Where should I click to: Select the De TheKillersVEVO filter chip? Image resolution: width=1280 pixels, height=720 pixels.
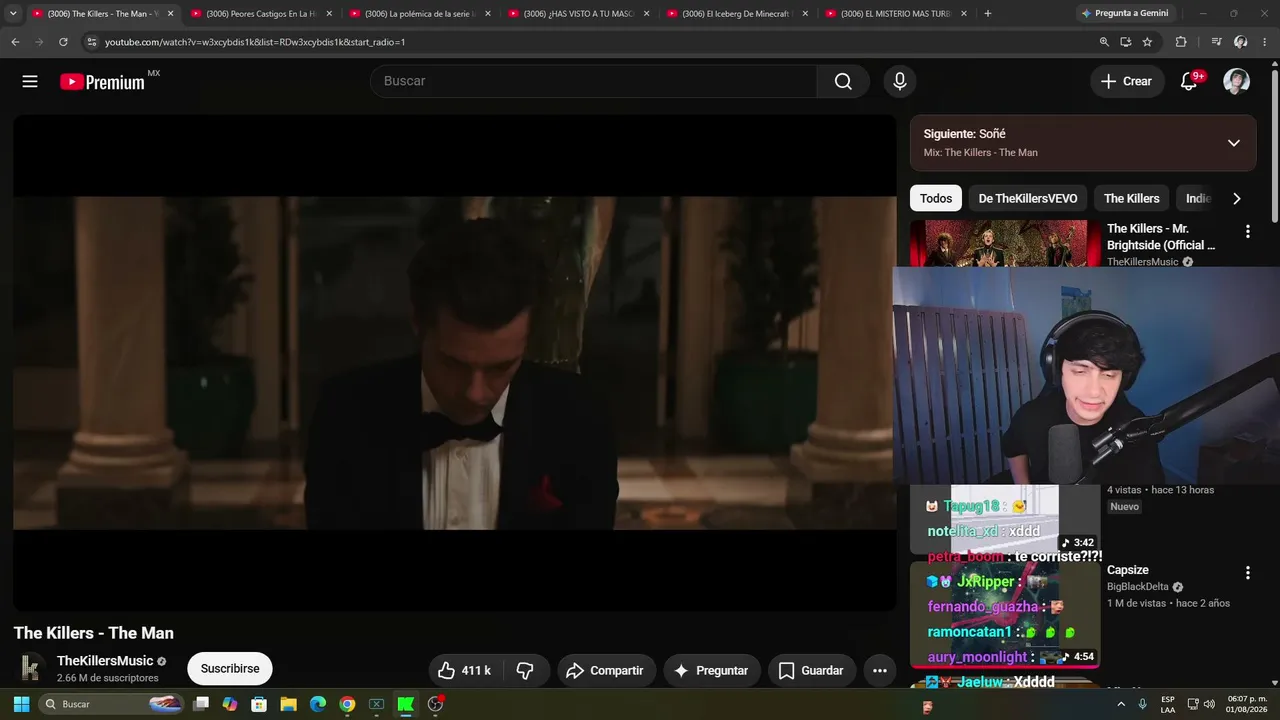[x=1028, y=198]
